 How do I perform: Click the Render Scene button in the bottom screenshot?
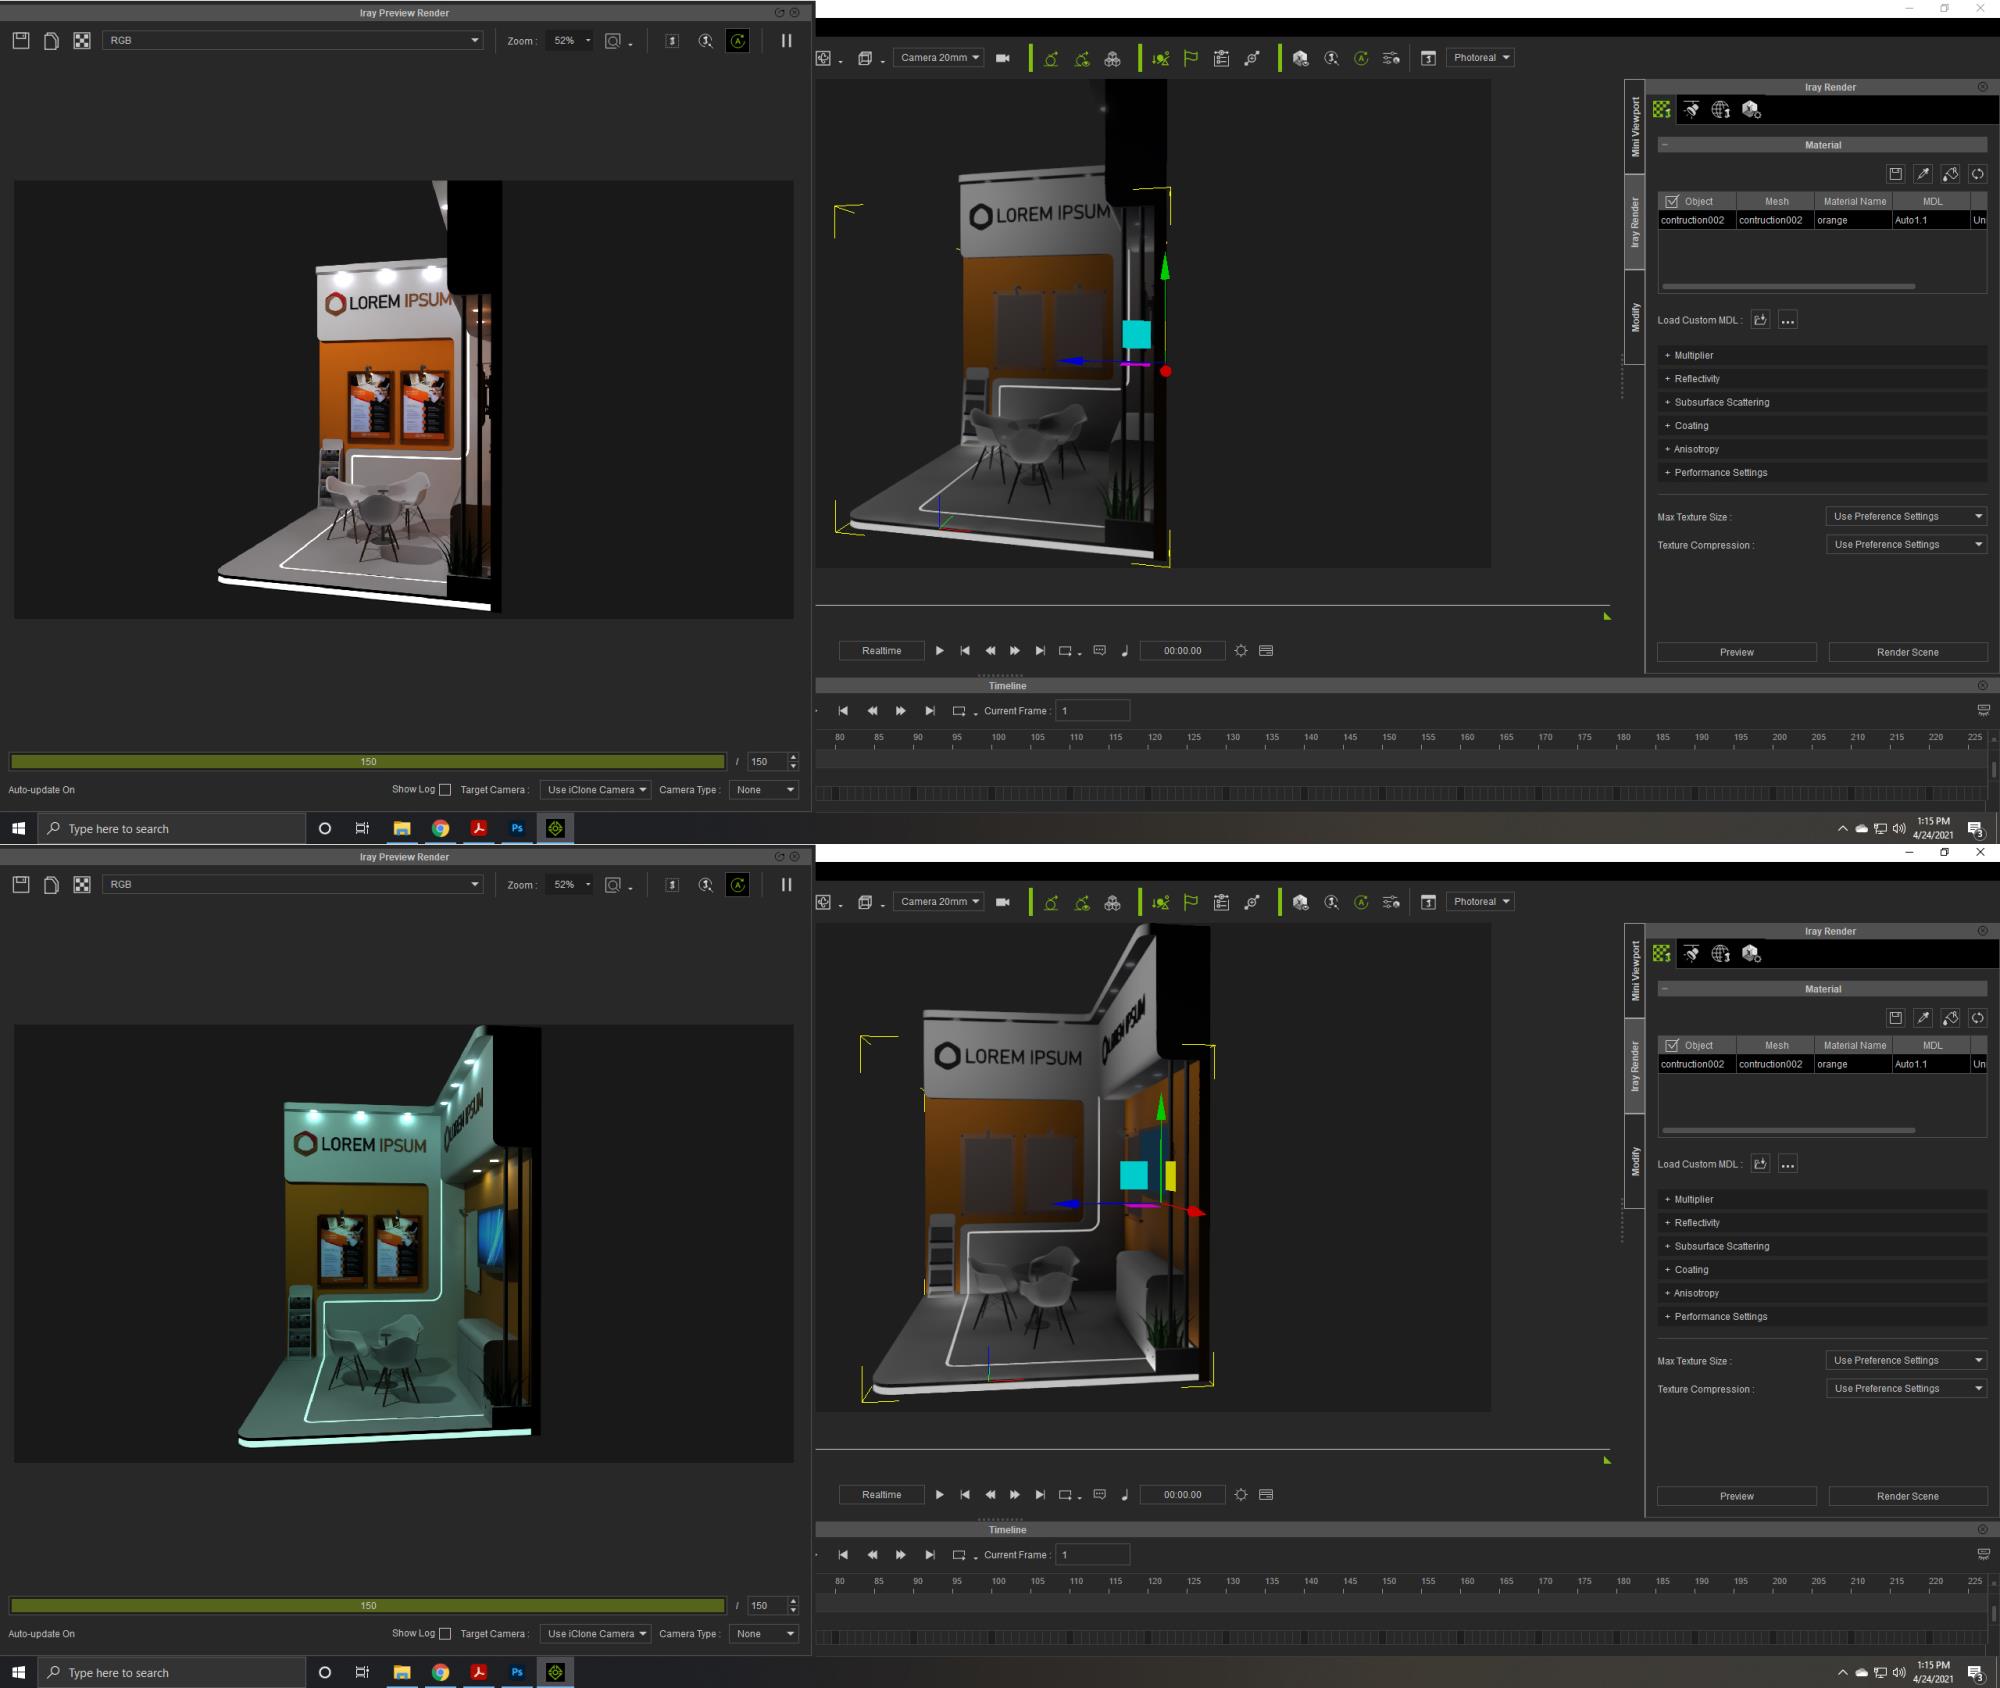[1908, 1496]
